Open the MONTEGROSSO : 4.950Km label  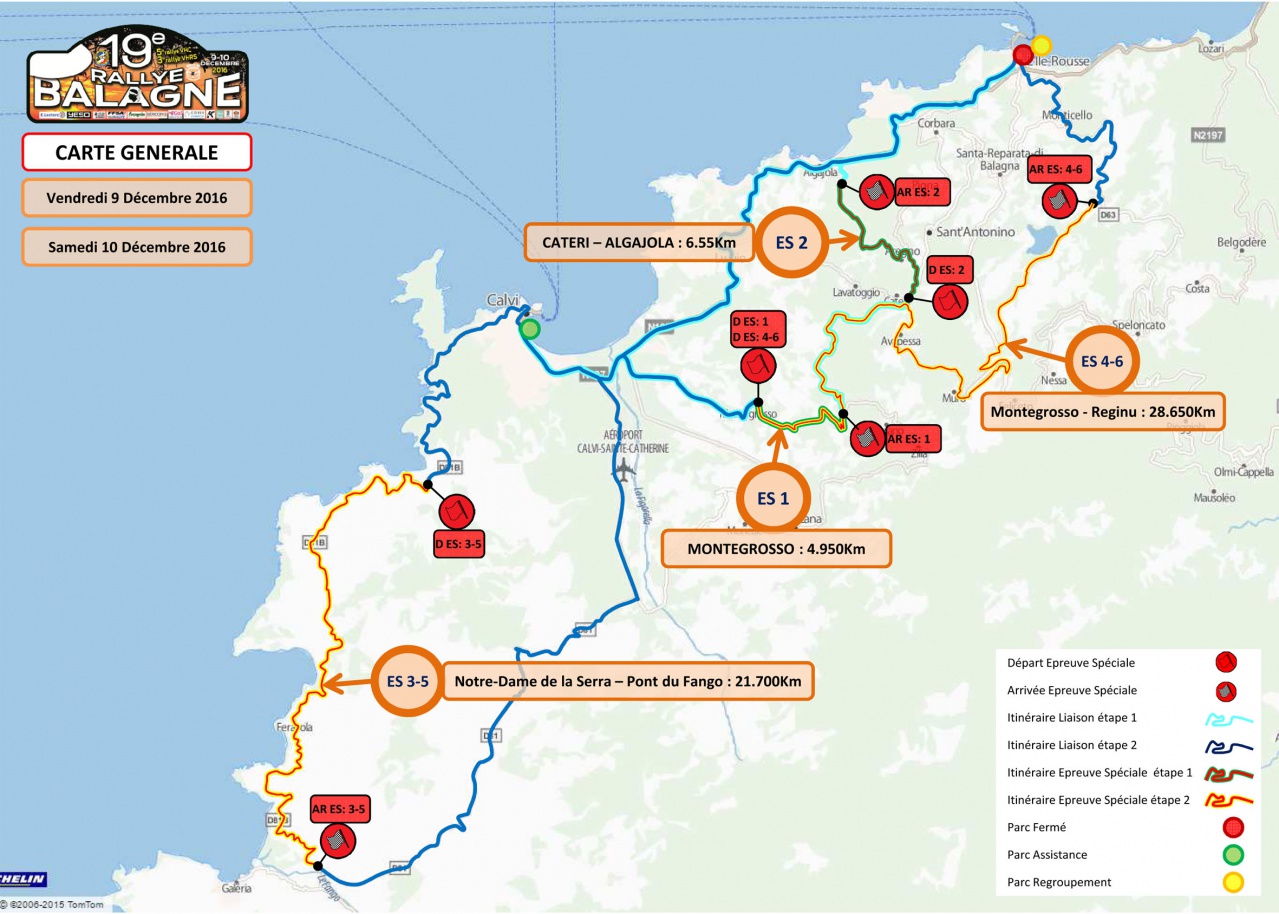tap(775, 549)
